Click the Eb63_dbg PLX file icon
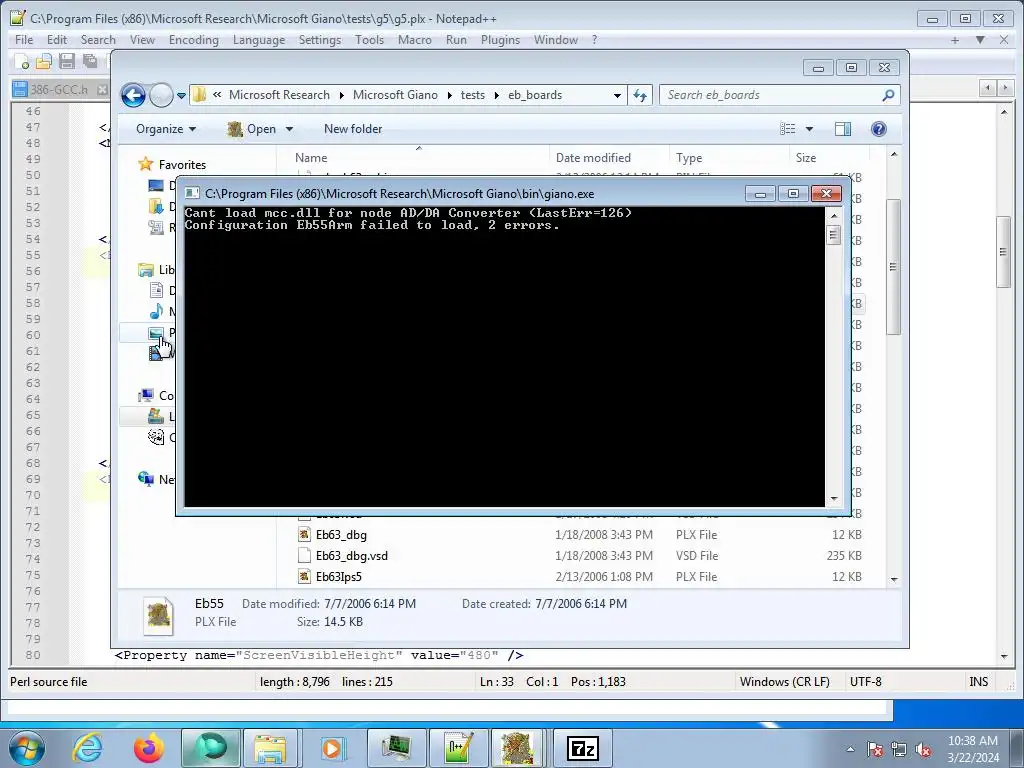 pos(304,535)
